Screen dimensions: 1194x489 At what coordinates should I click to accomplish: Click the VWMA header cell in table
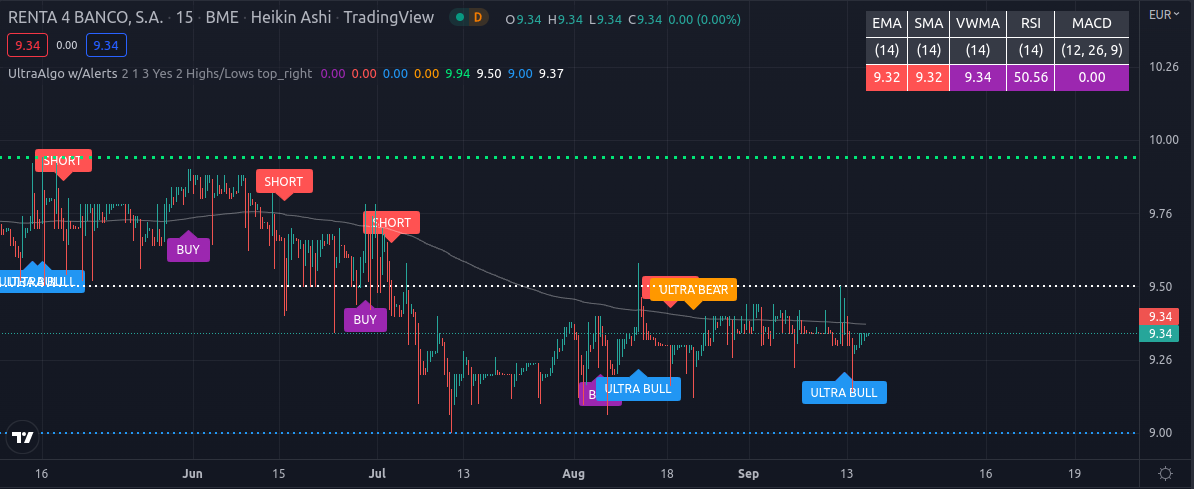pos(978,24)
